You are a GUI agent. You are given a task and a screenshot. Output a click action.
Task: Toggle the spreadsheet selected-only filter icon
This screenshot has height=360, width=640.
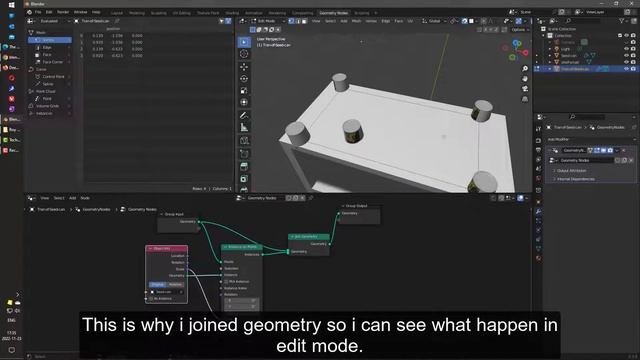tap(222, 21)
